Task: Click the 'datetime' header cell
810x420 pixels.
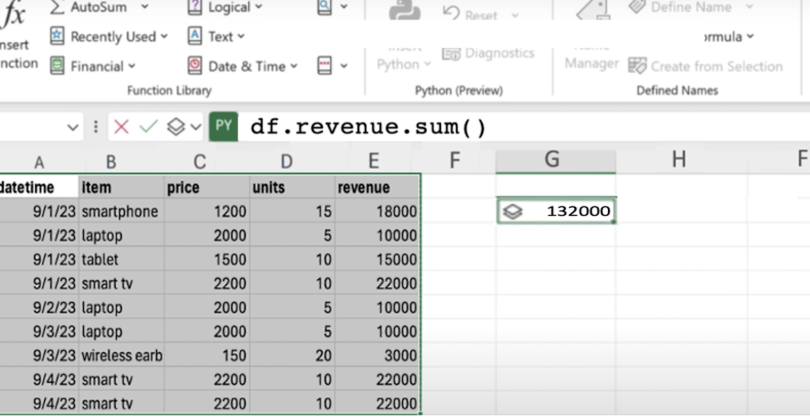Action: pos(39,187)
